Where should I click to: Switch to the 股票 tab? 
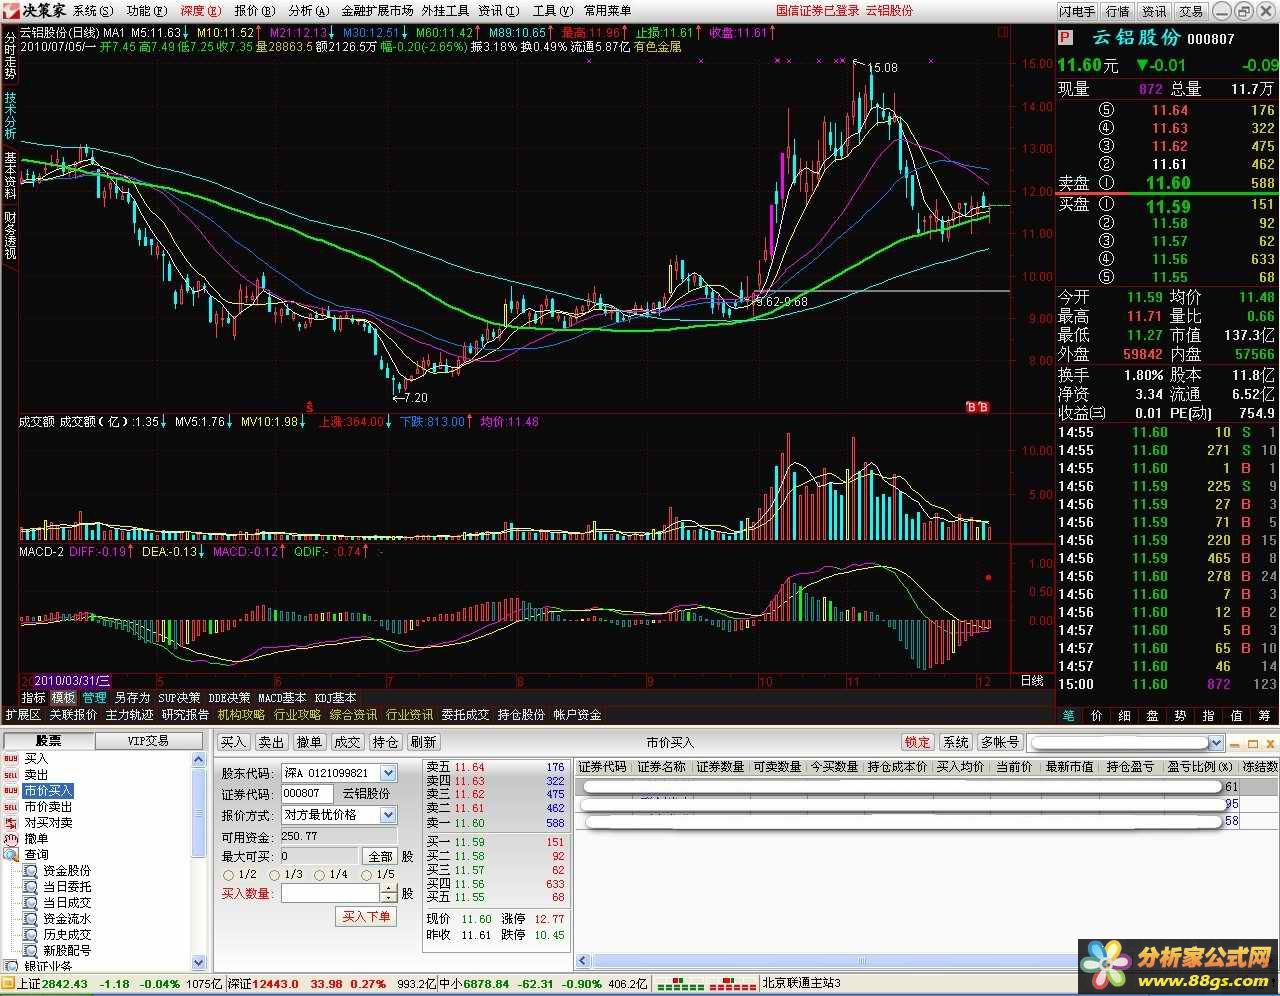pos(49,741)
